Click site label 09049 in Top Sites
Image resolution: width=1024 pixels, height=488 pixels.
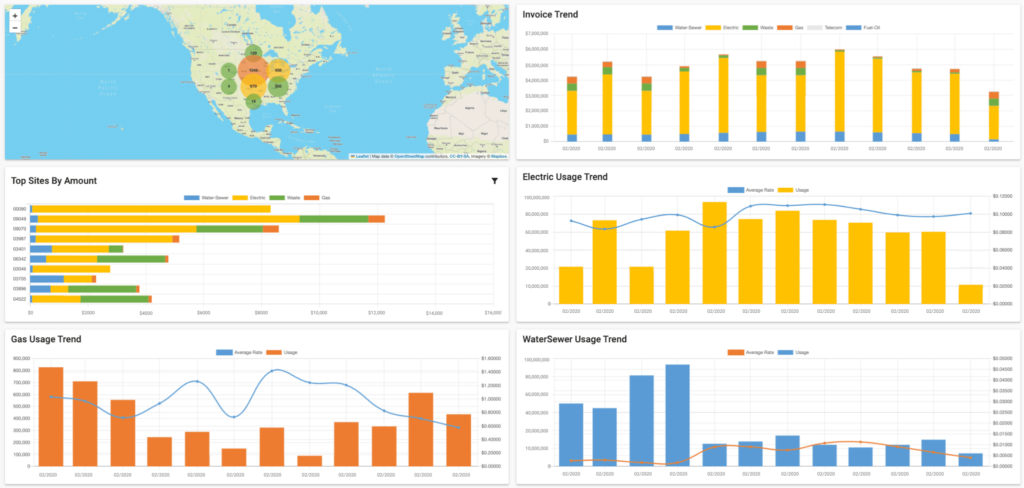tap(18, 219)
